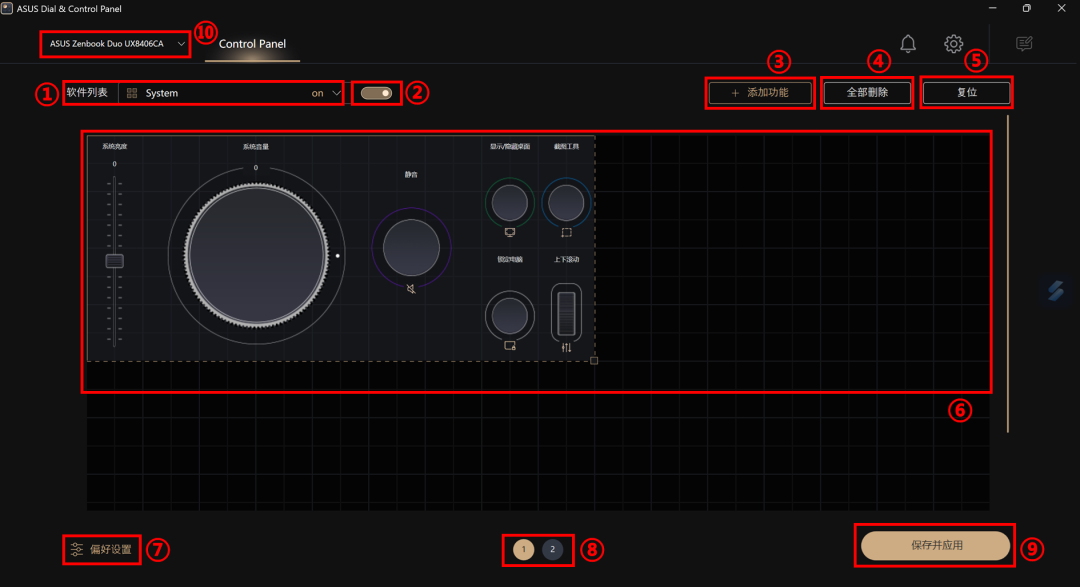This screenshot has height=587, width=1080.
Task: Expand the System software list dropdown
Action: tap(231, 93)
